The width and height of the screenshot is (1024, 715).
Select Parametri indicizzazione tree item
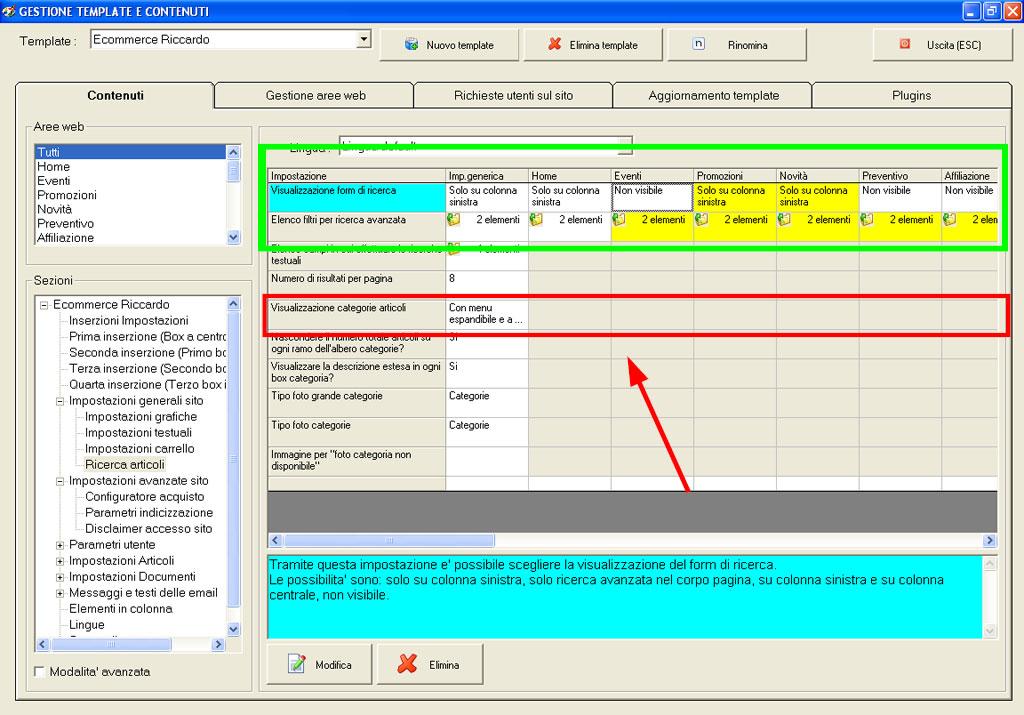coord(149,513)
